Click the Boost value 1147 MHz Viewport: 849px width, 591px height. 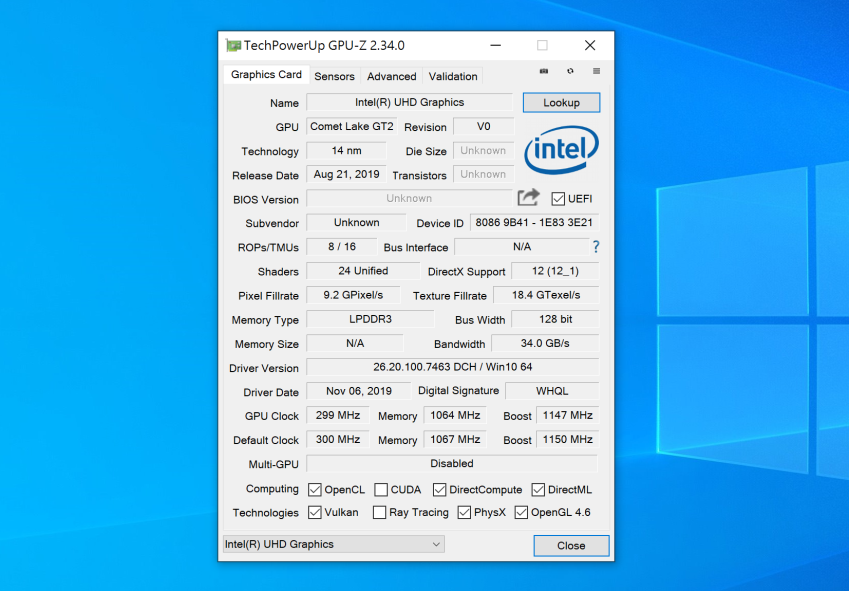(567, 415)
